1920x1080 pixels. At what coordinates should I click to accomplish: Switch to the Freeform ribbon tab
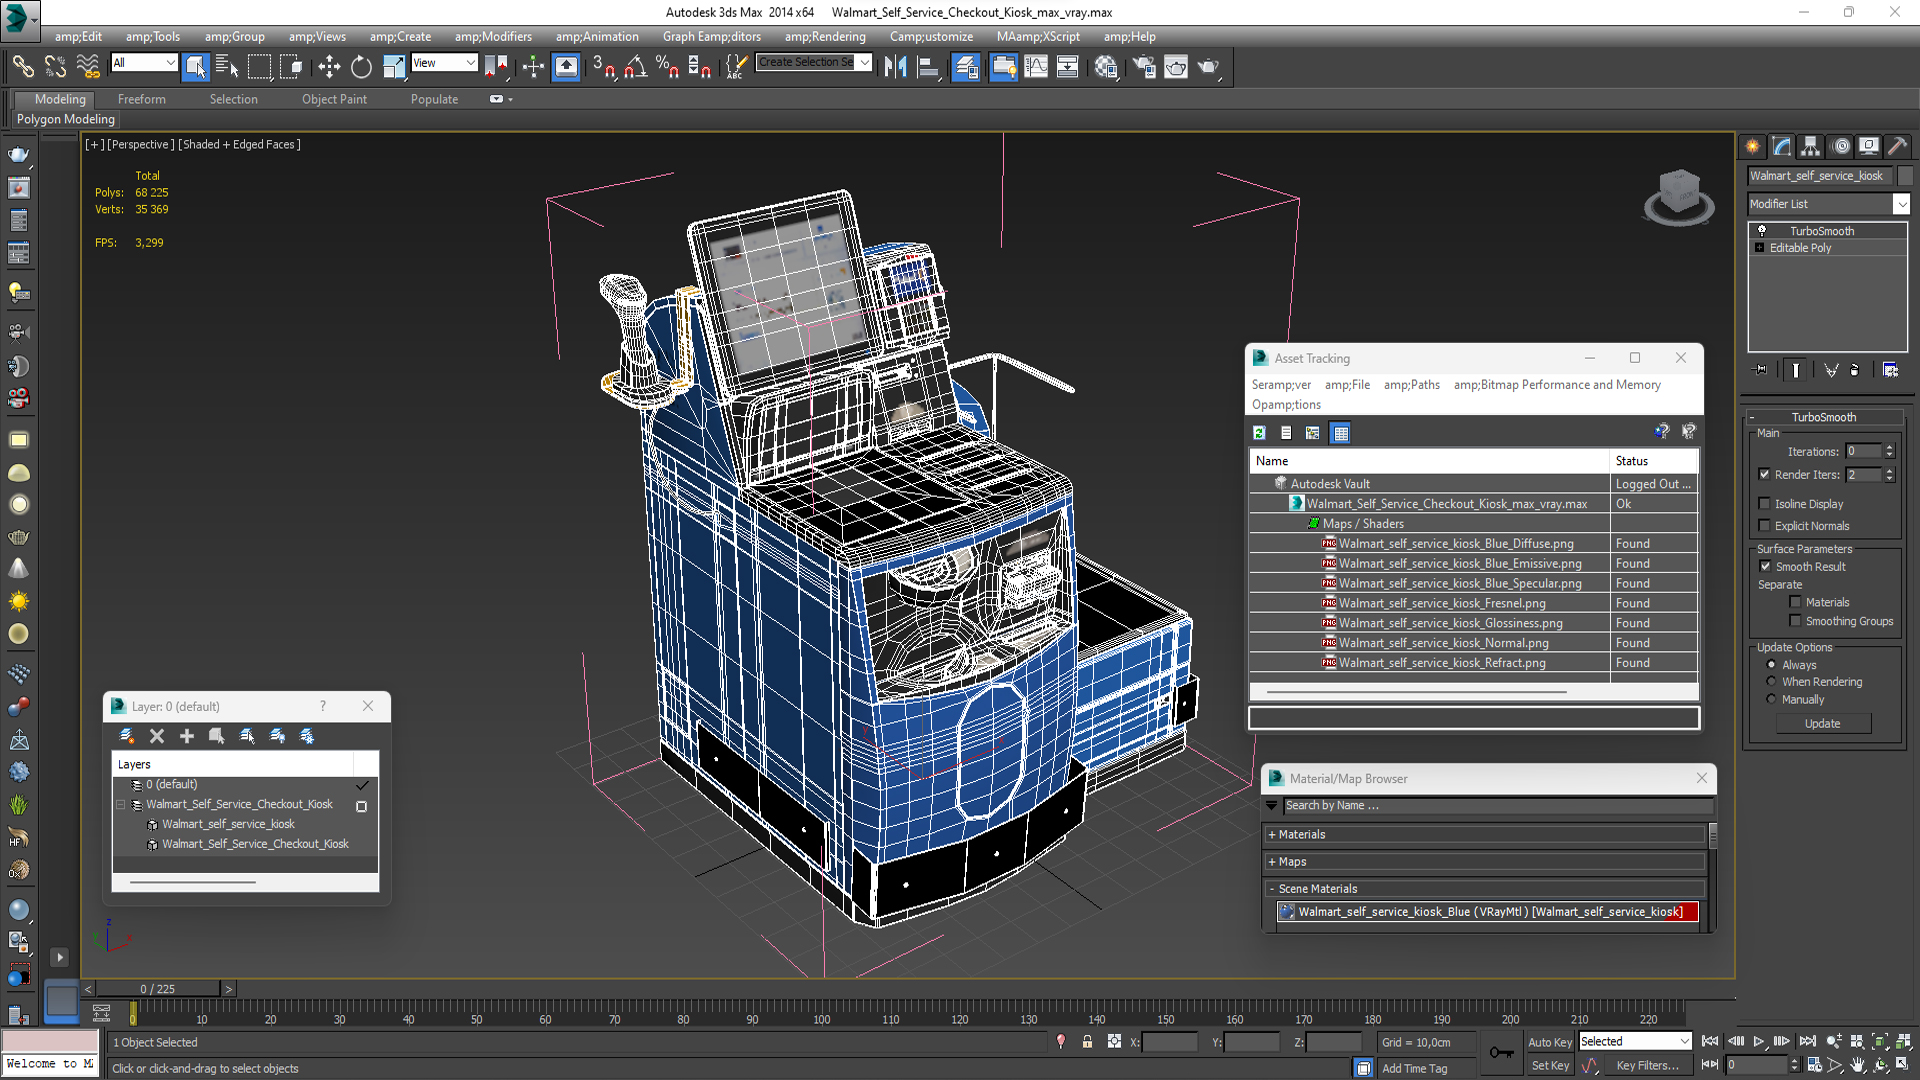142,99
